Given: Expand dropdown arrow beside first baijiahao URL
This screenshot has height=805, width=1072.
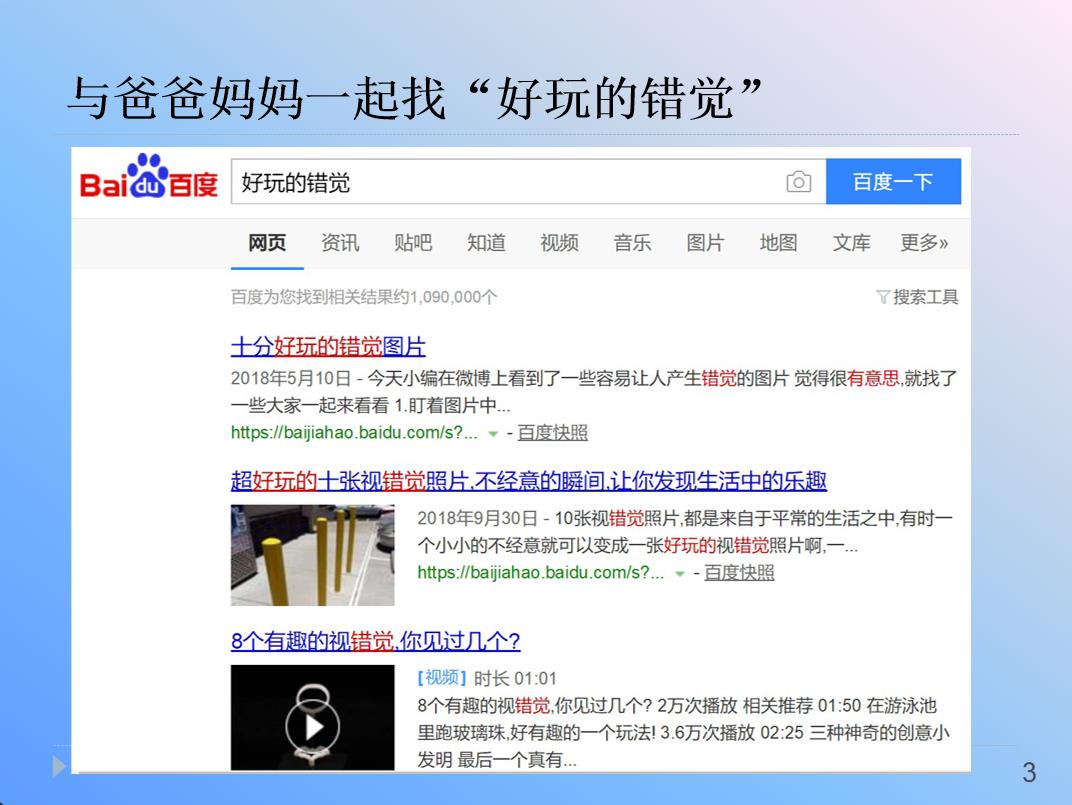Looking at the screenshot, I should 493,434.
